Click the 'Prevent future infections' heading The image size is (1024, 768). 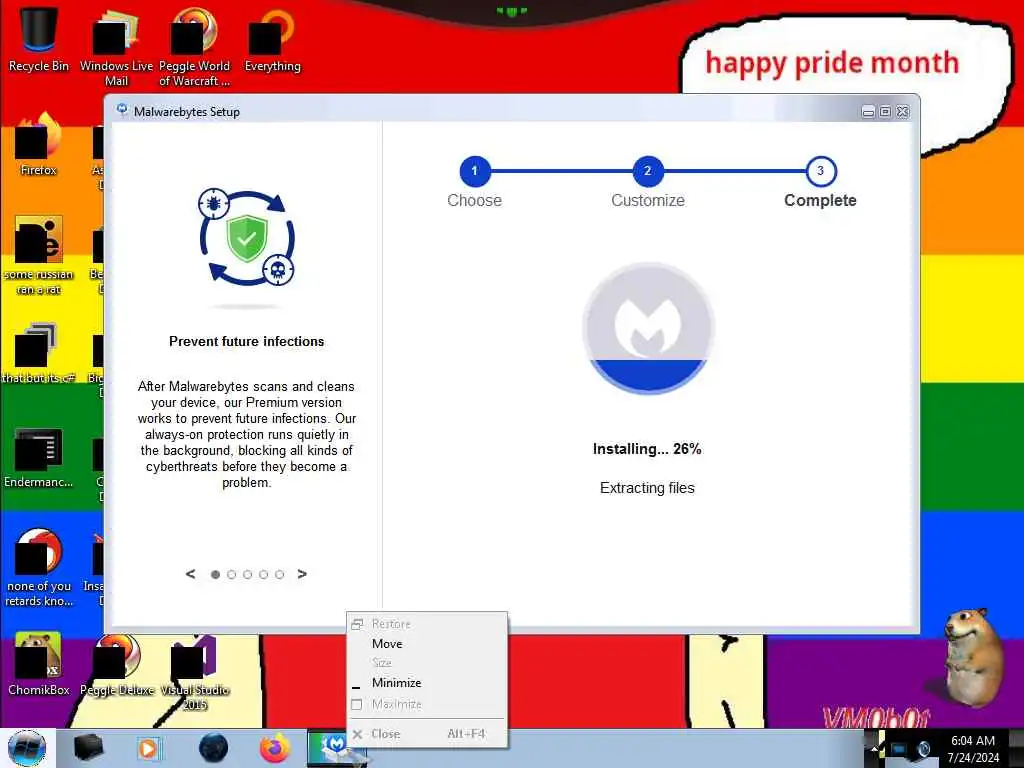click(246, 342)
